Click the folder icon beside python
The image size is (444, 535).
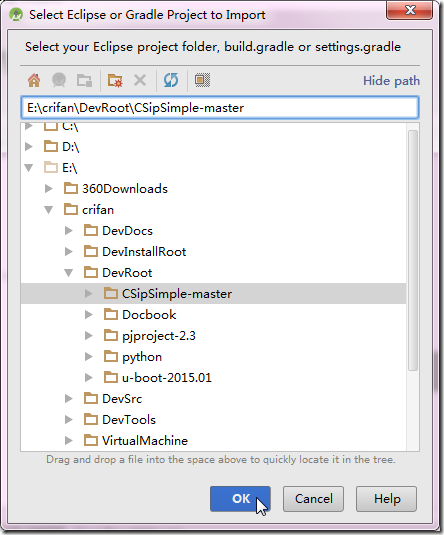point(111,357)
